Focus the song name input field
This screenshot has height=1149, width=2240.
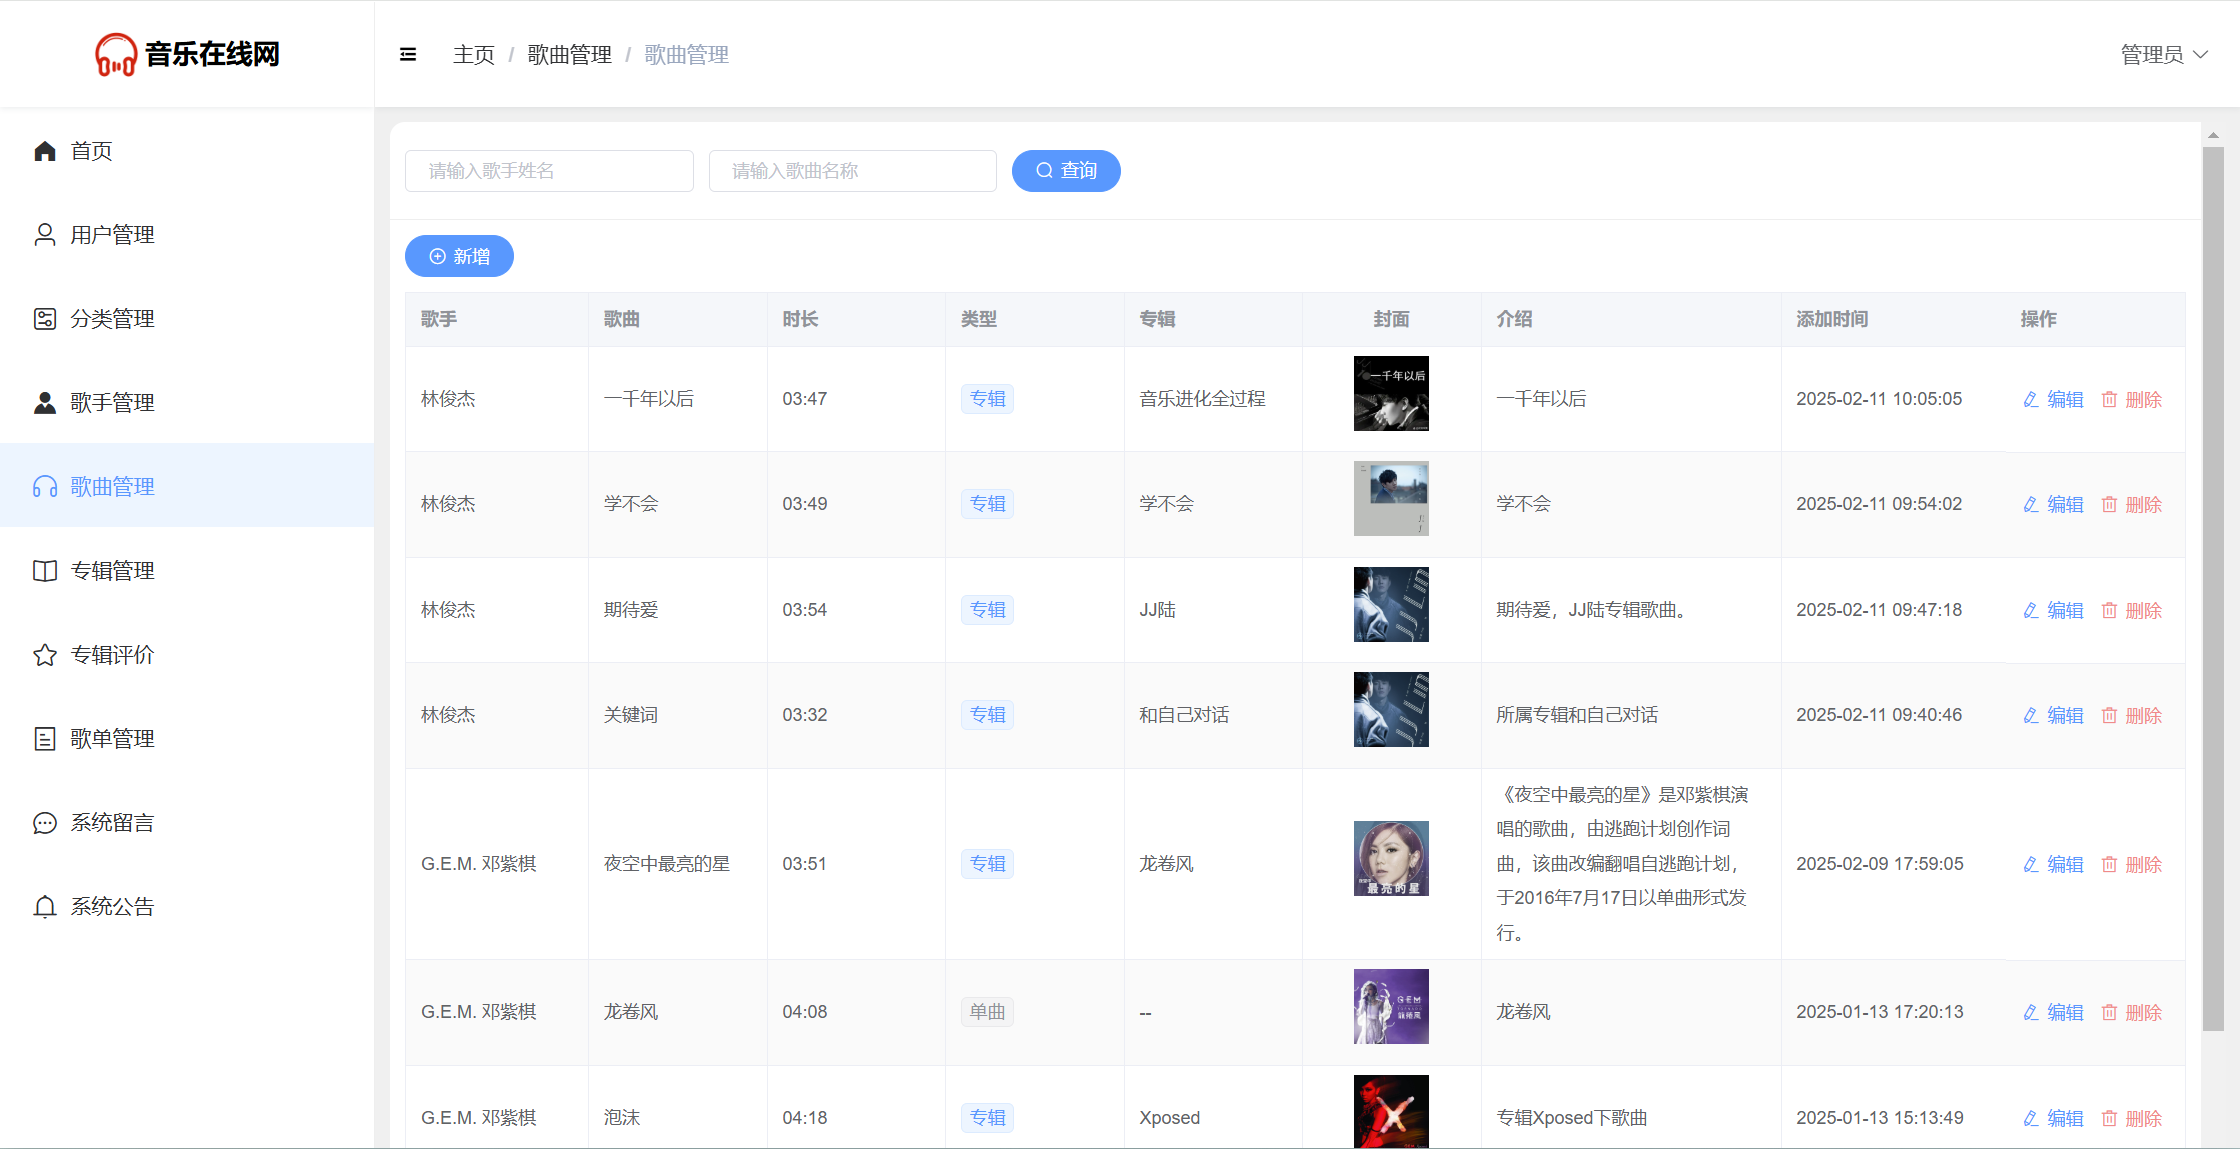tap(852, 171)
